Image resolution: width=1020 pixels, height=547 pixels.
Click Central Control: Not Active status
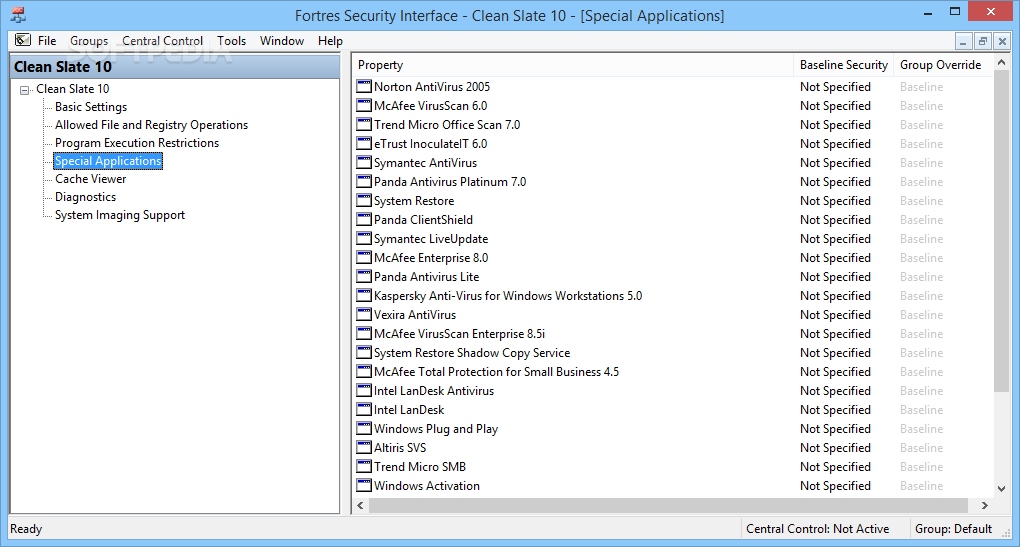tap(818, 529)
